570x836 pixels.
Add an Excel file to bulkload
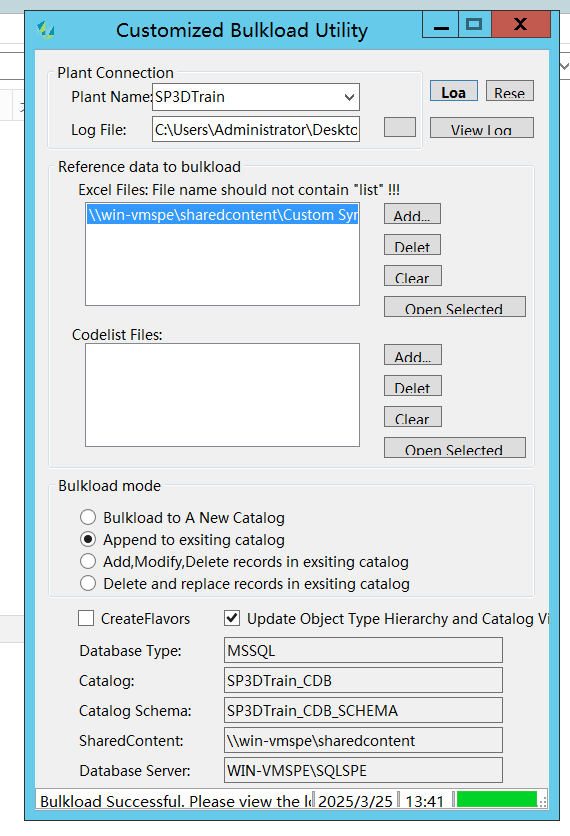(412, 214)
